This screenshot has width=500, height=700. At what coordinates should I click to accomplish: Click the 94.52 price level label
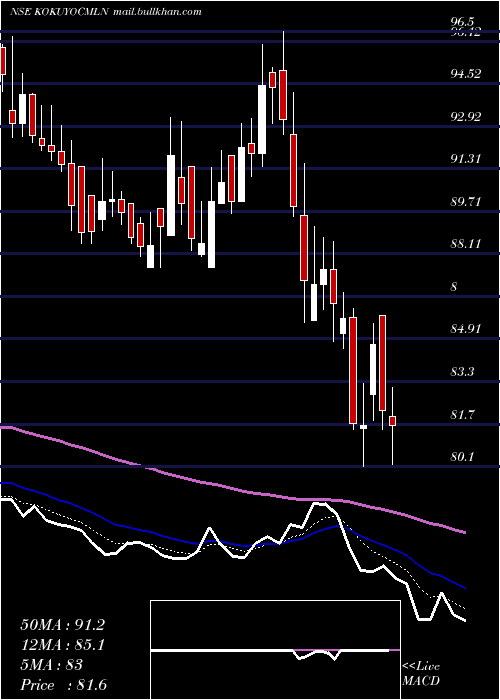click(x=466, y=74)
